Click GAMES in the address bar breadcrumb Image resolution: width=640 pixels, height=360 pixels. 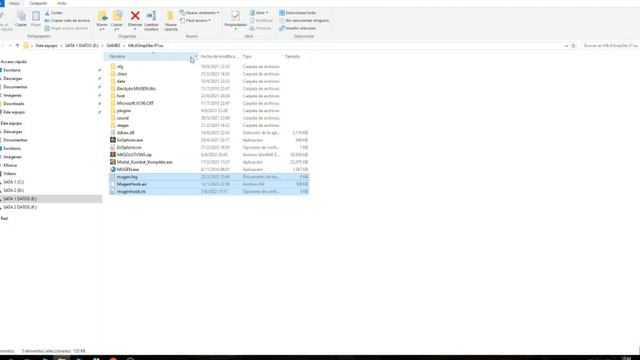[x=113, y=46]
